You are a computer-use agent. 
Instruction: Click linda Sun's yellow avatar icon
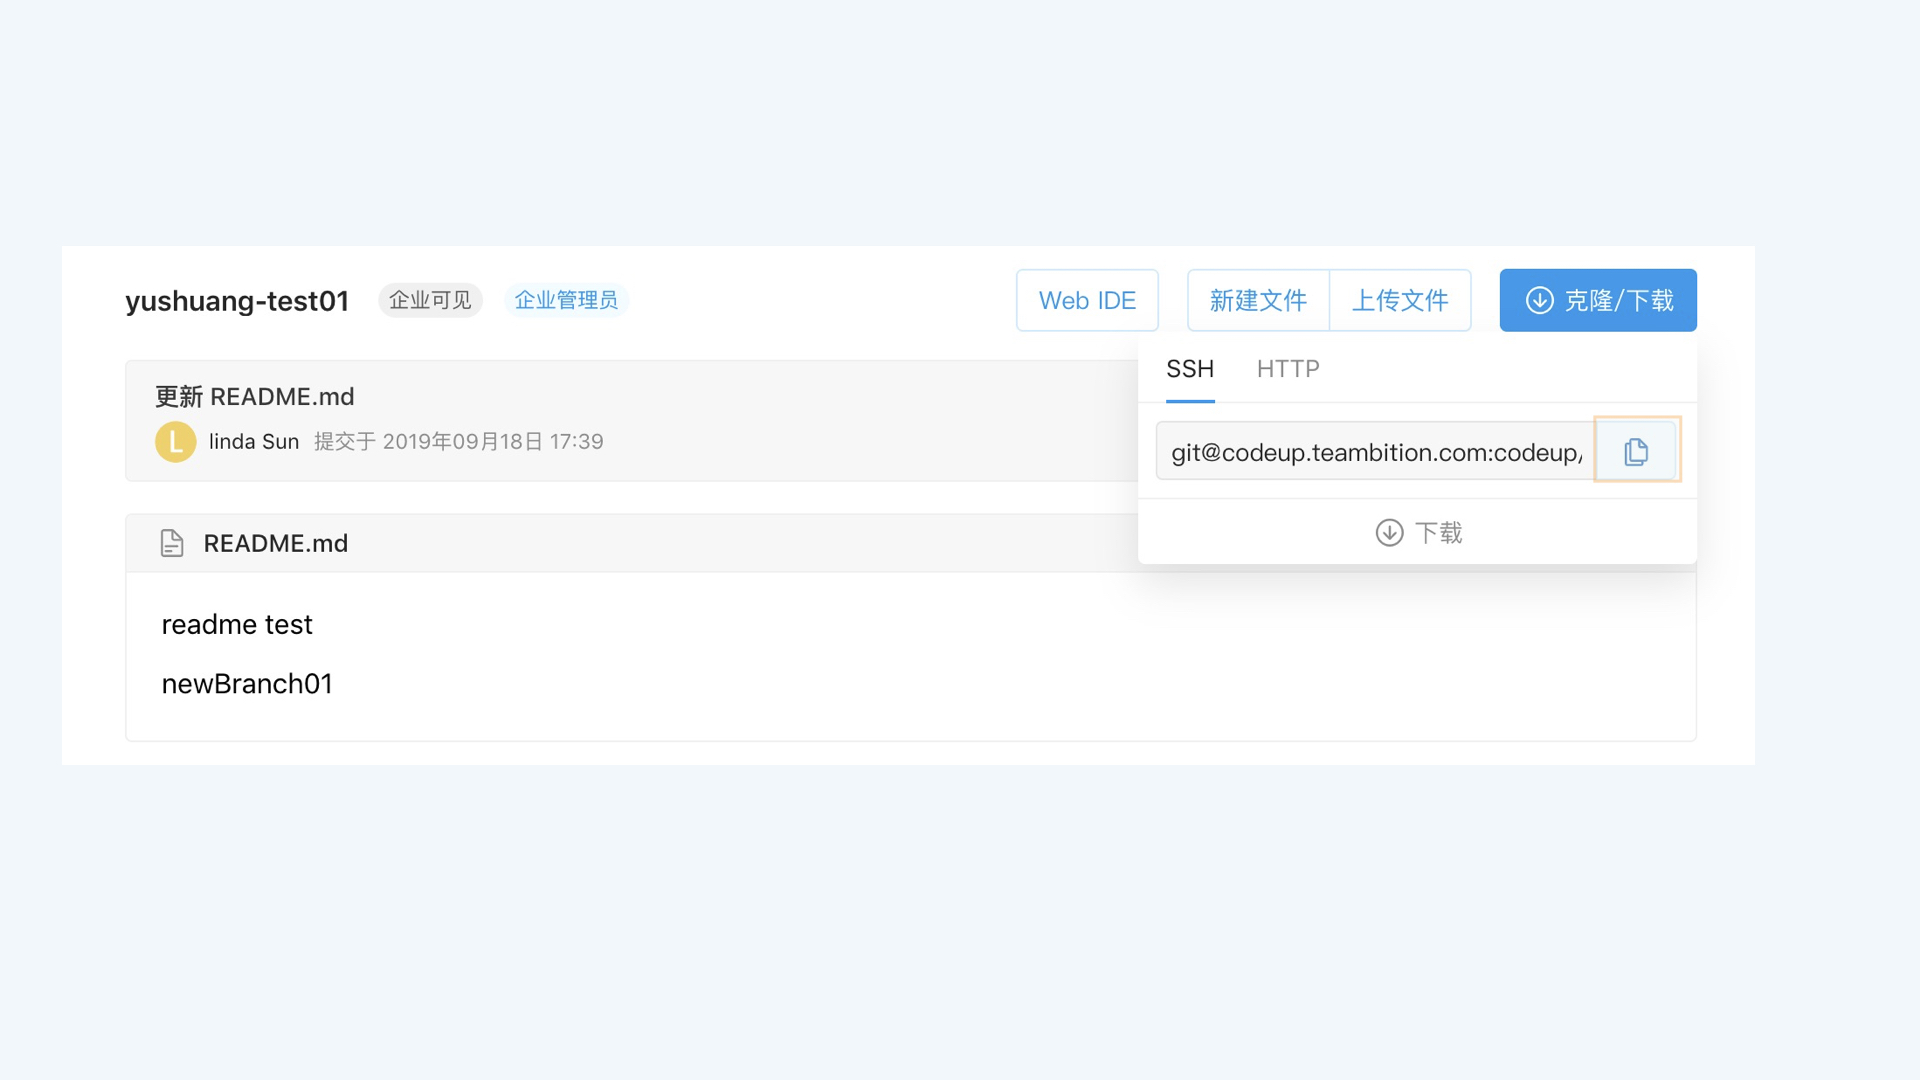click(175, 441)
